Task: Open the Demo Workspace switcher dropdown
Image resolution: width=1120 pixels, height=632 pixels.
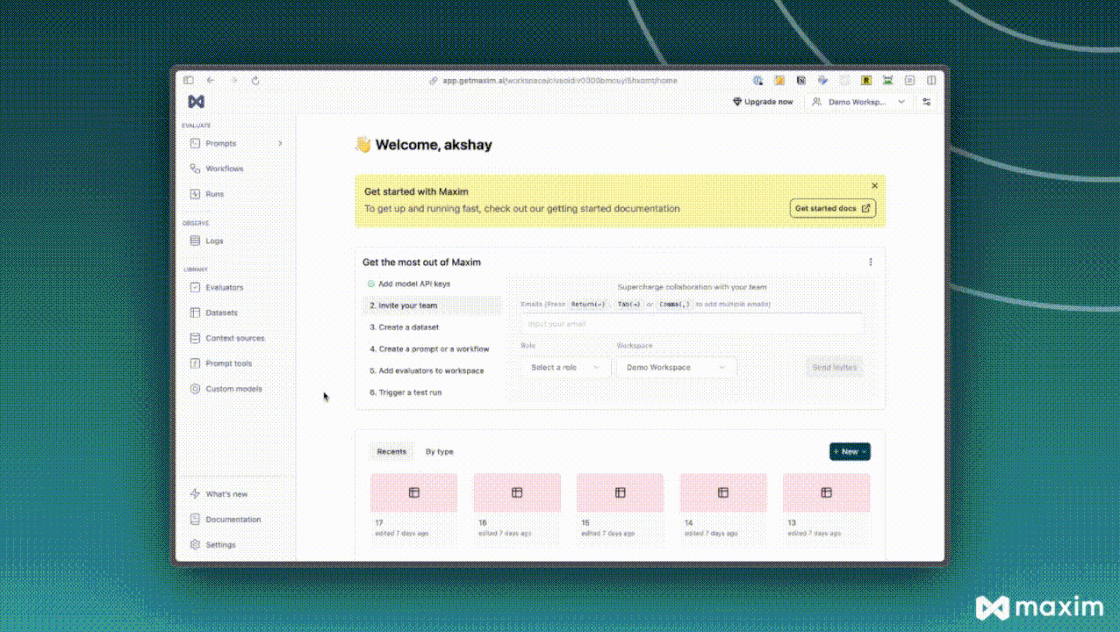Action: pos(859,102)
